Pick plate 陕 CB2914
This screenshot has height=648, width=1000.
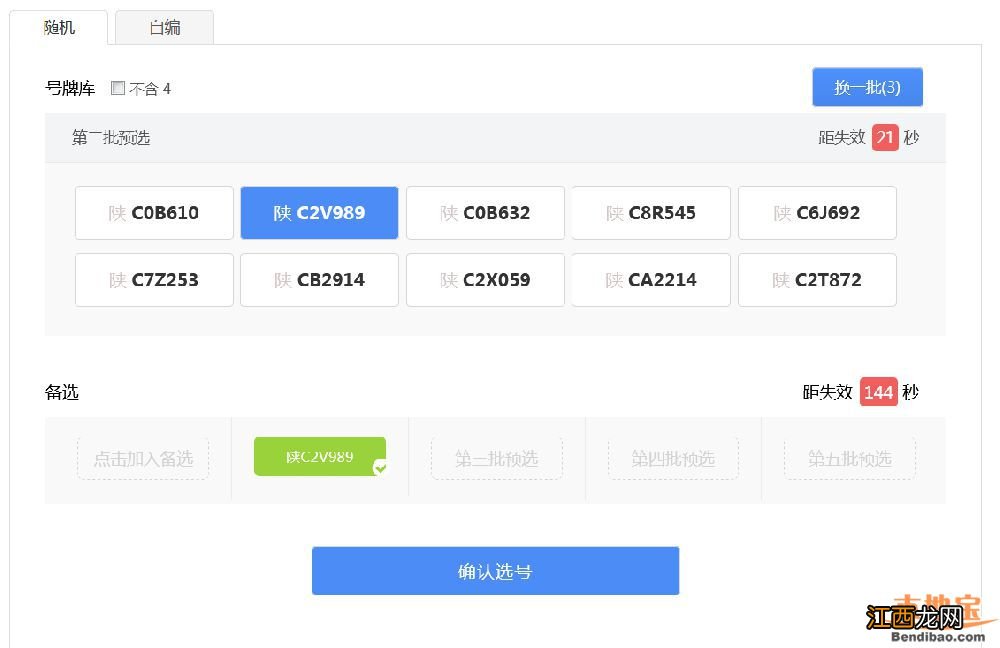319,280
